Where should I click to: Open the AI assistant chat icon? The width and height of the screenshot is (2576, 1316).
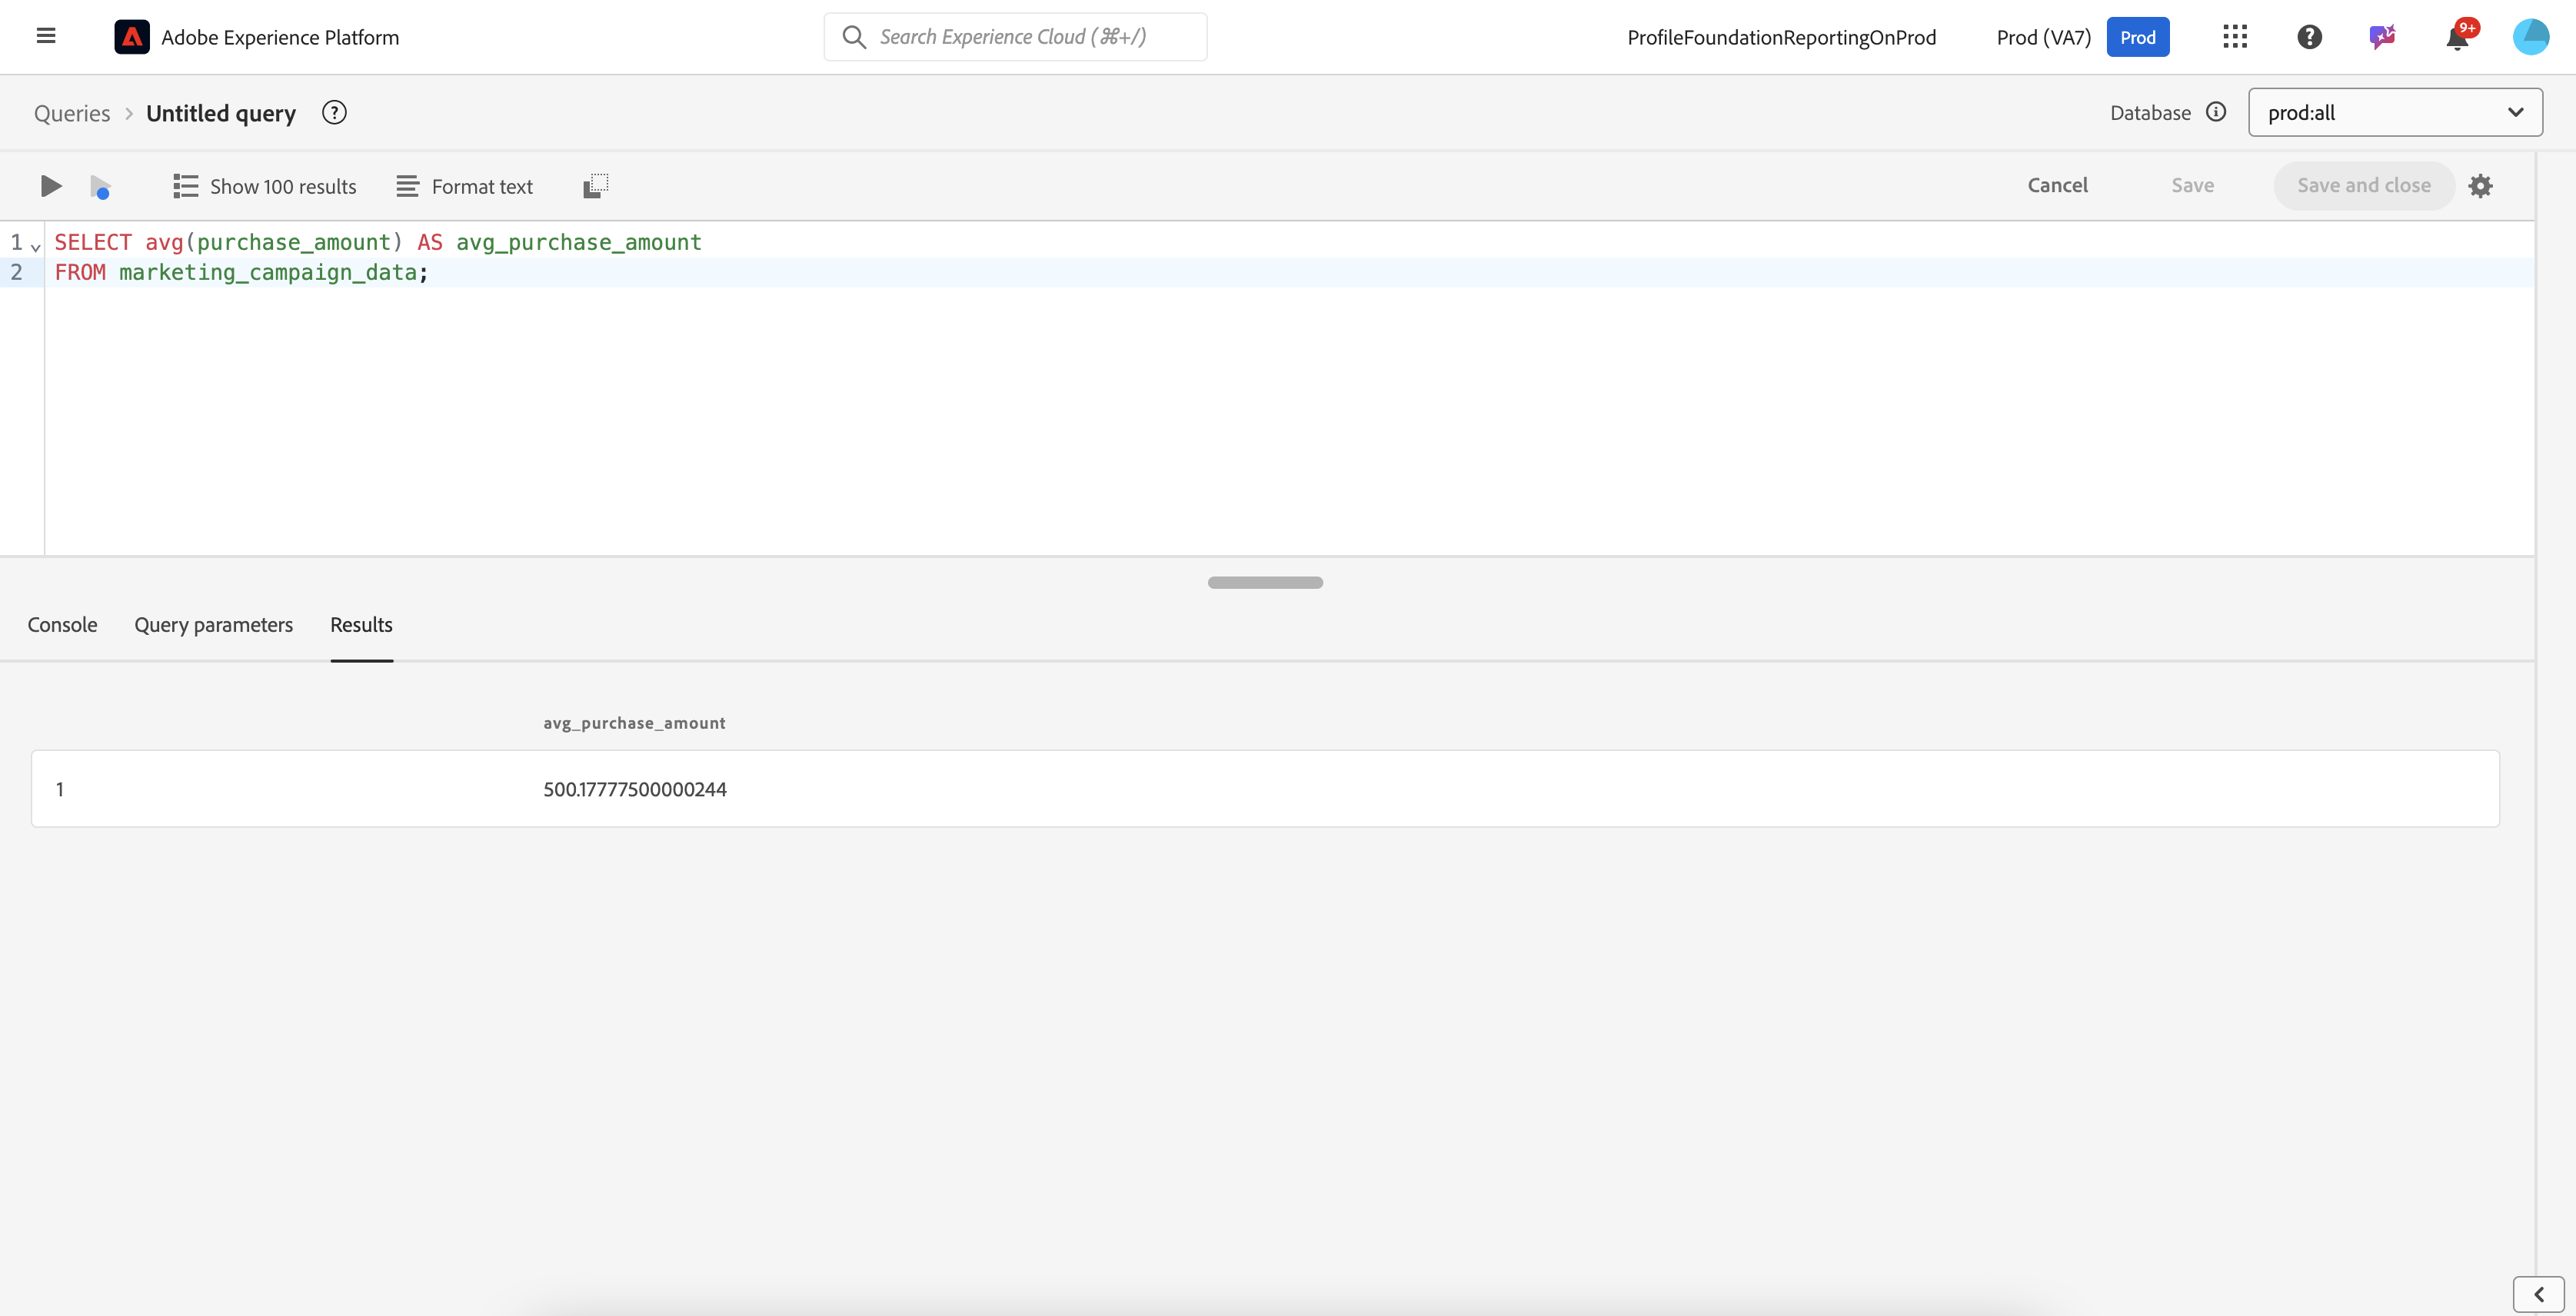[x=2382, y=37]
